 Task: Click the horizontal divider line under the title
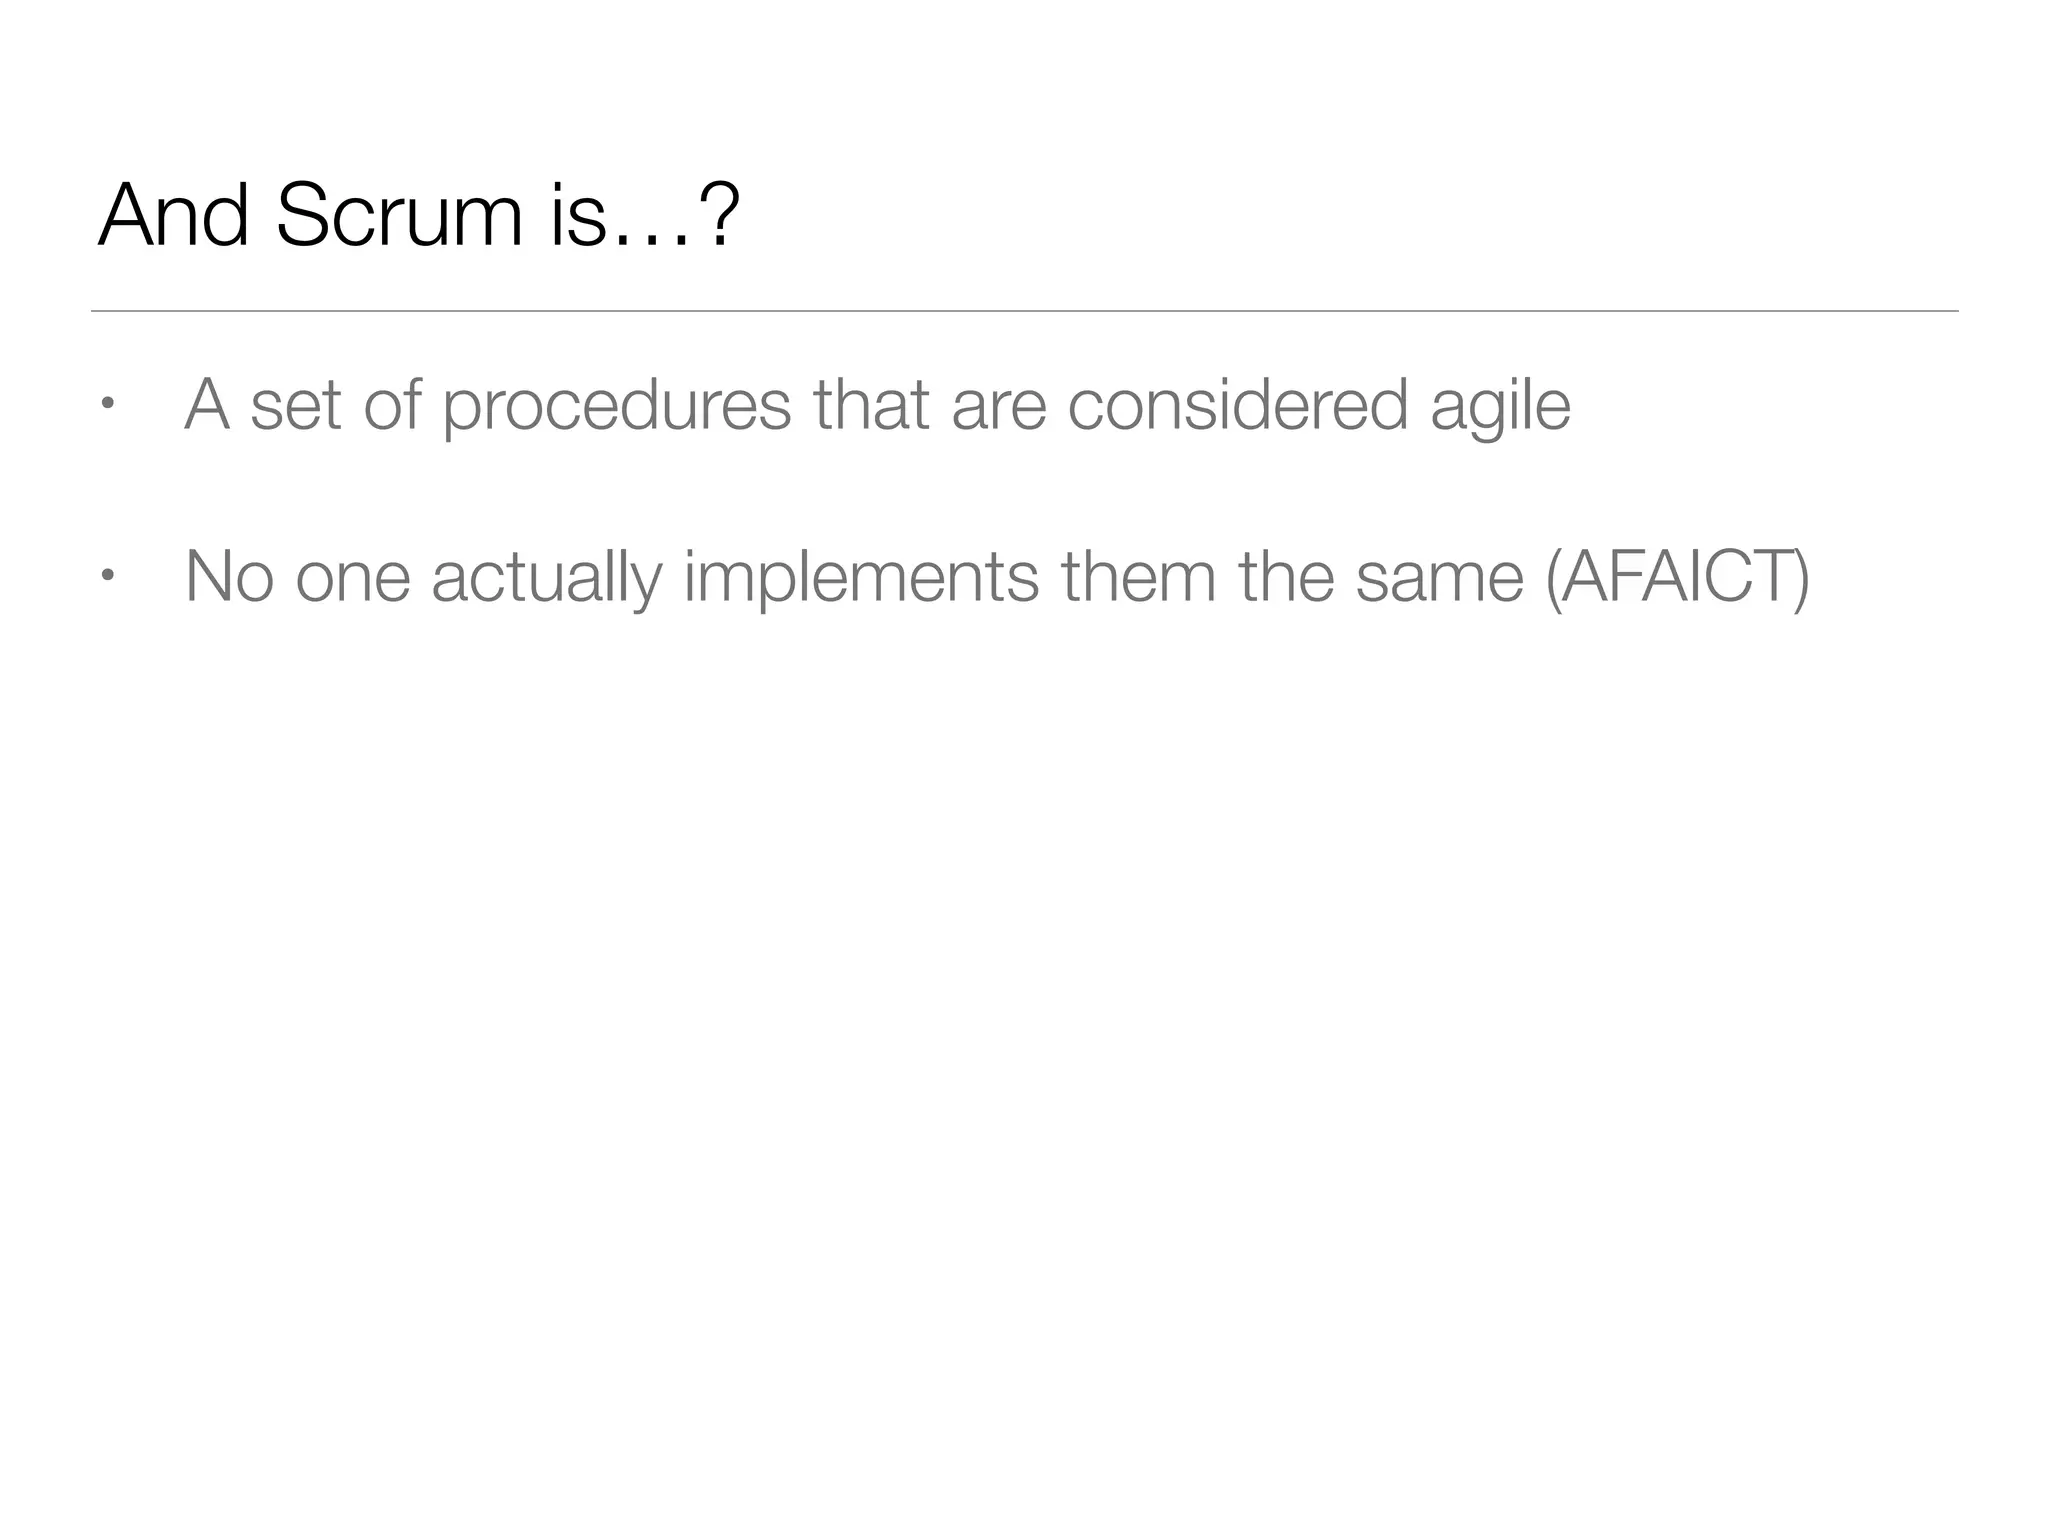1024,311
